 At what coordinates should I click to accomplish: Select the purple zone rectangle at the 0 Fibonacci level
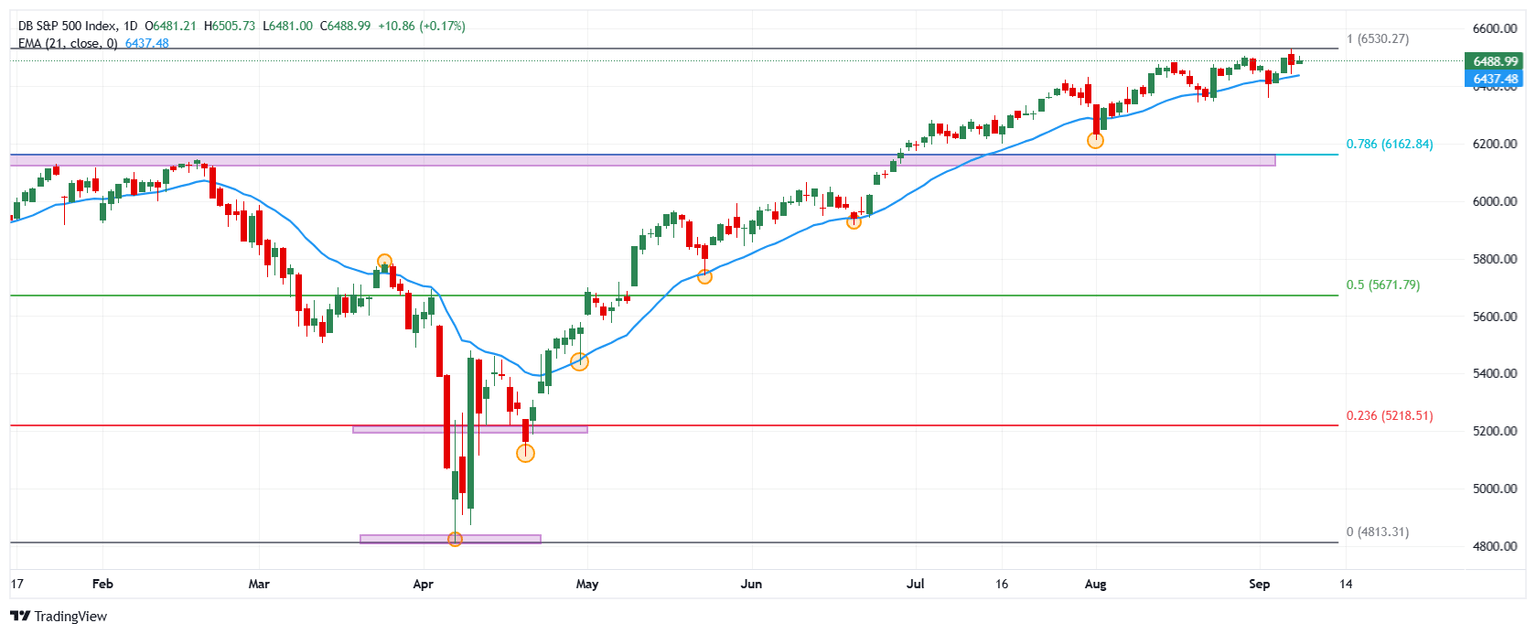point(450,539)
